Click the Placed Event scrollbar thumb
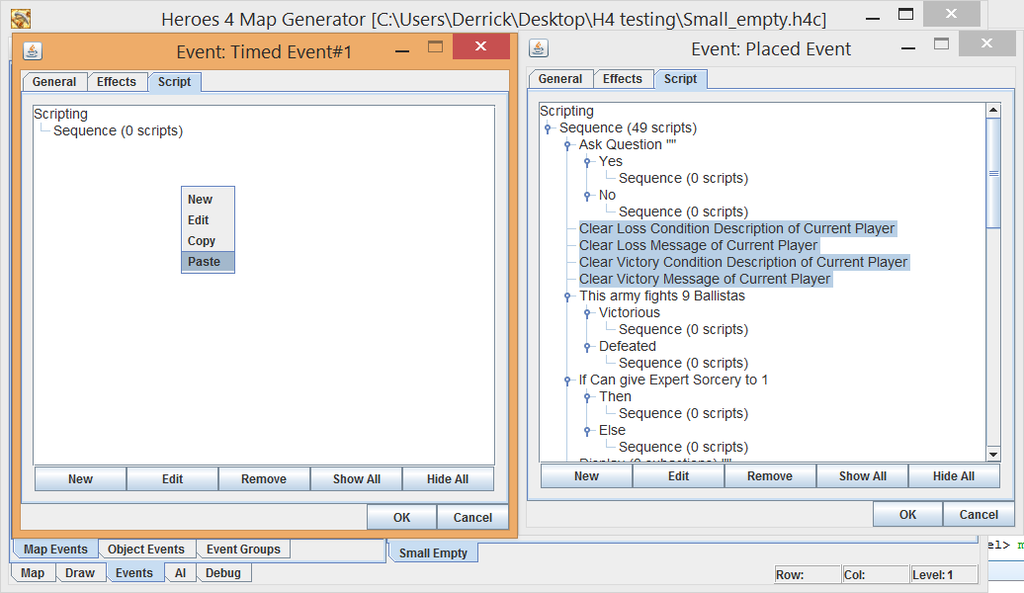This screenshot has height=593, width=1024. [x=993, y=173]
